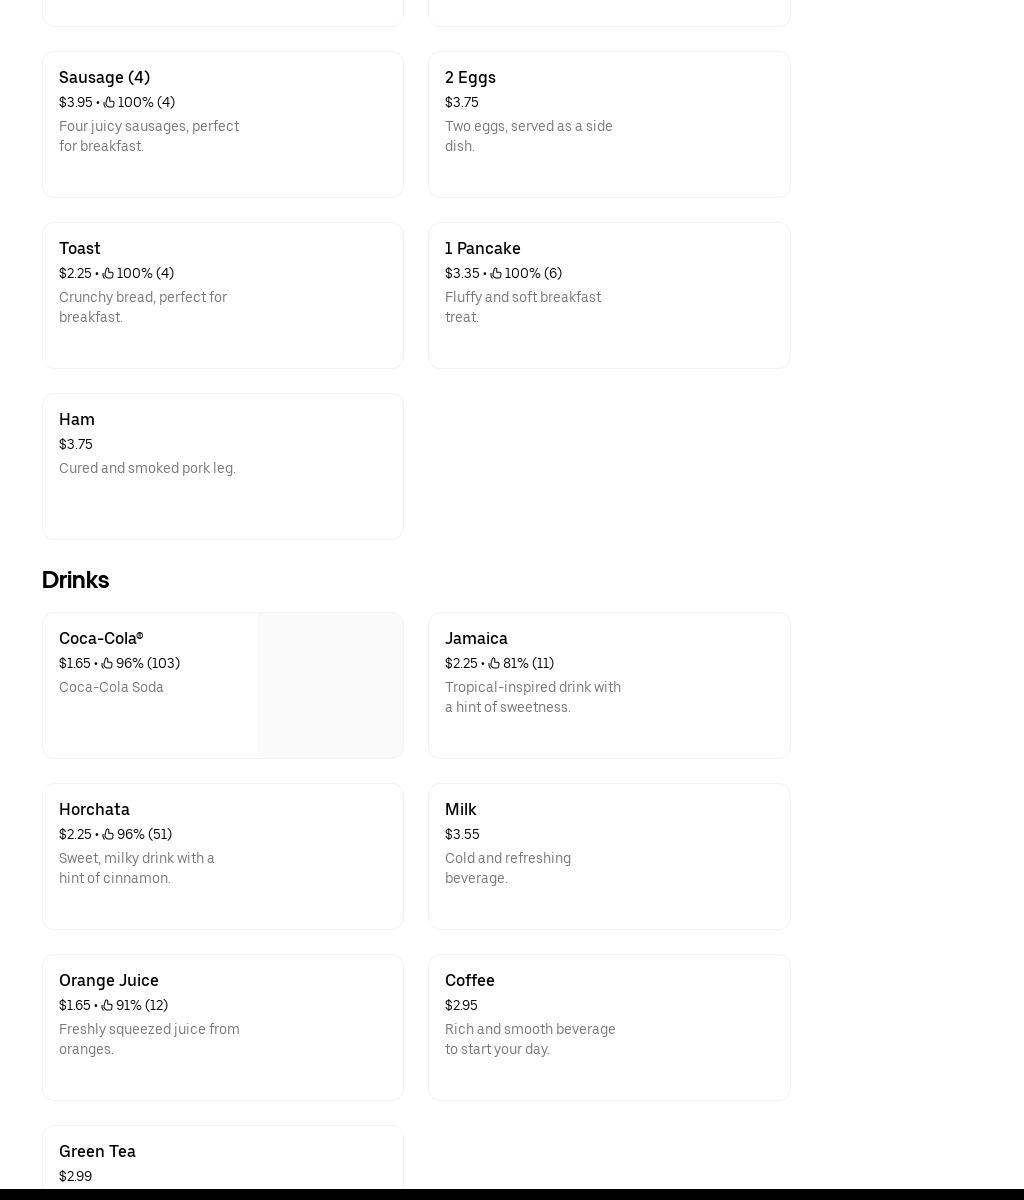
Task: Select the Horchata item title
Action: point(94,809)
